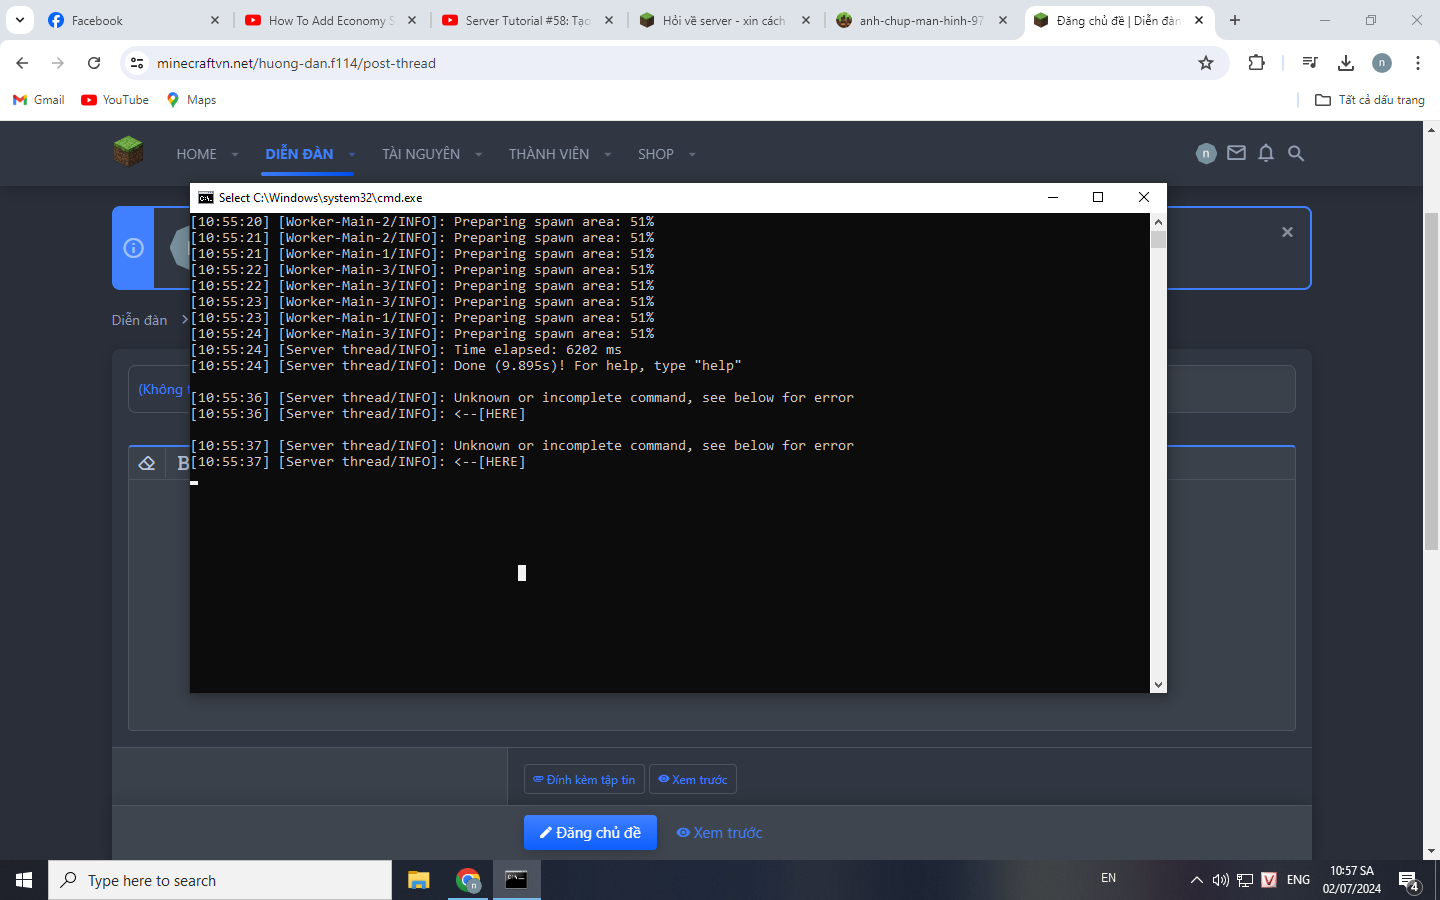The width and height of the screenshot is (1440, 900).
Task: Click the Đăng chủ đề submit button
Action: [x=590, y=833]
